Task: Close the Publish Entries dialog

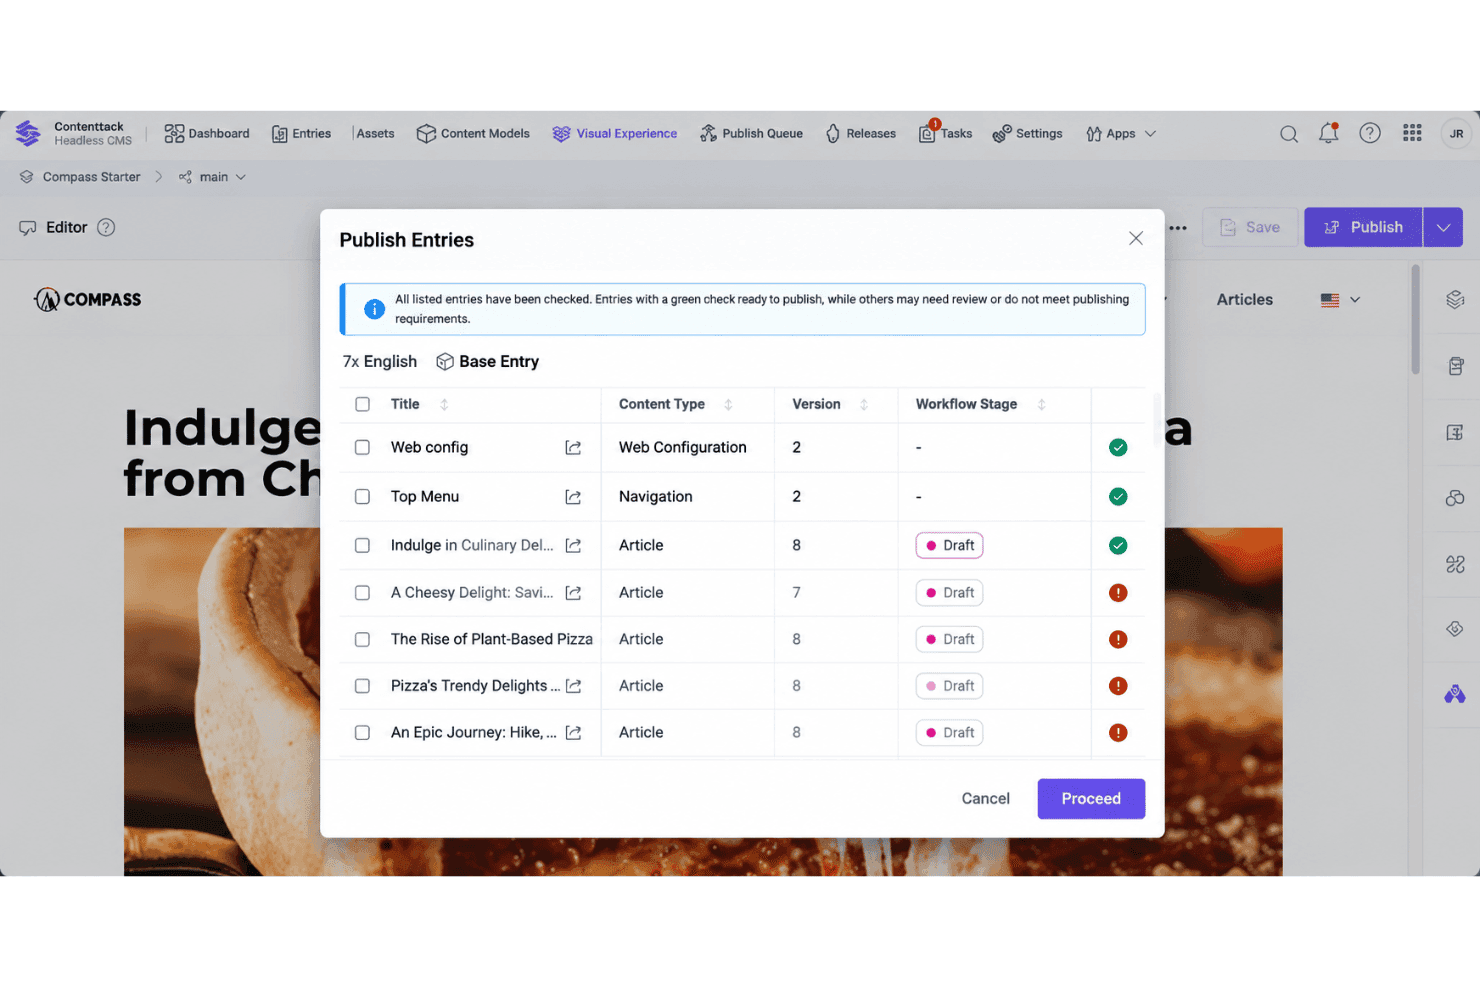Action: click(x=1136, y=238)
